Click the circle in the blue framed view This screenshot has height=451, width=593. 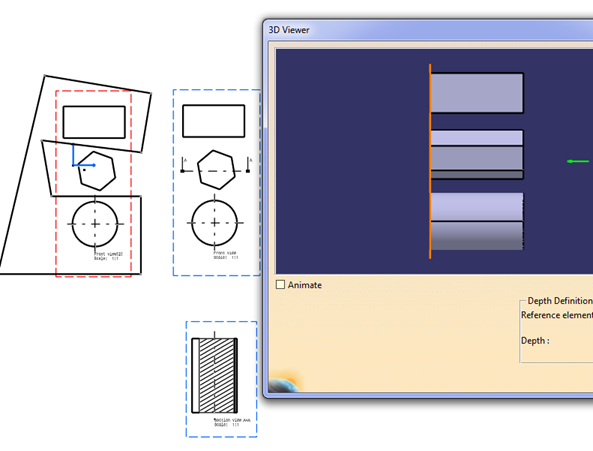(x=214, y=223)
